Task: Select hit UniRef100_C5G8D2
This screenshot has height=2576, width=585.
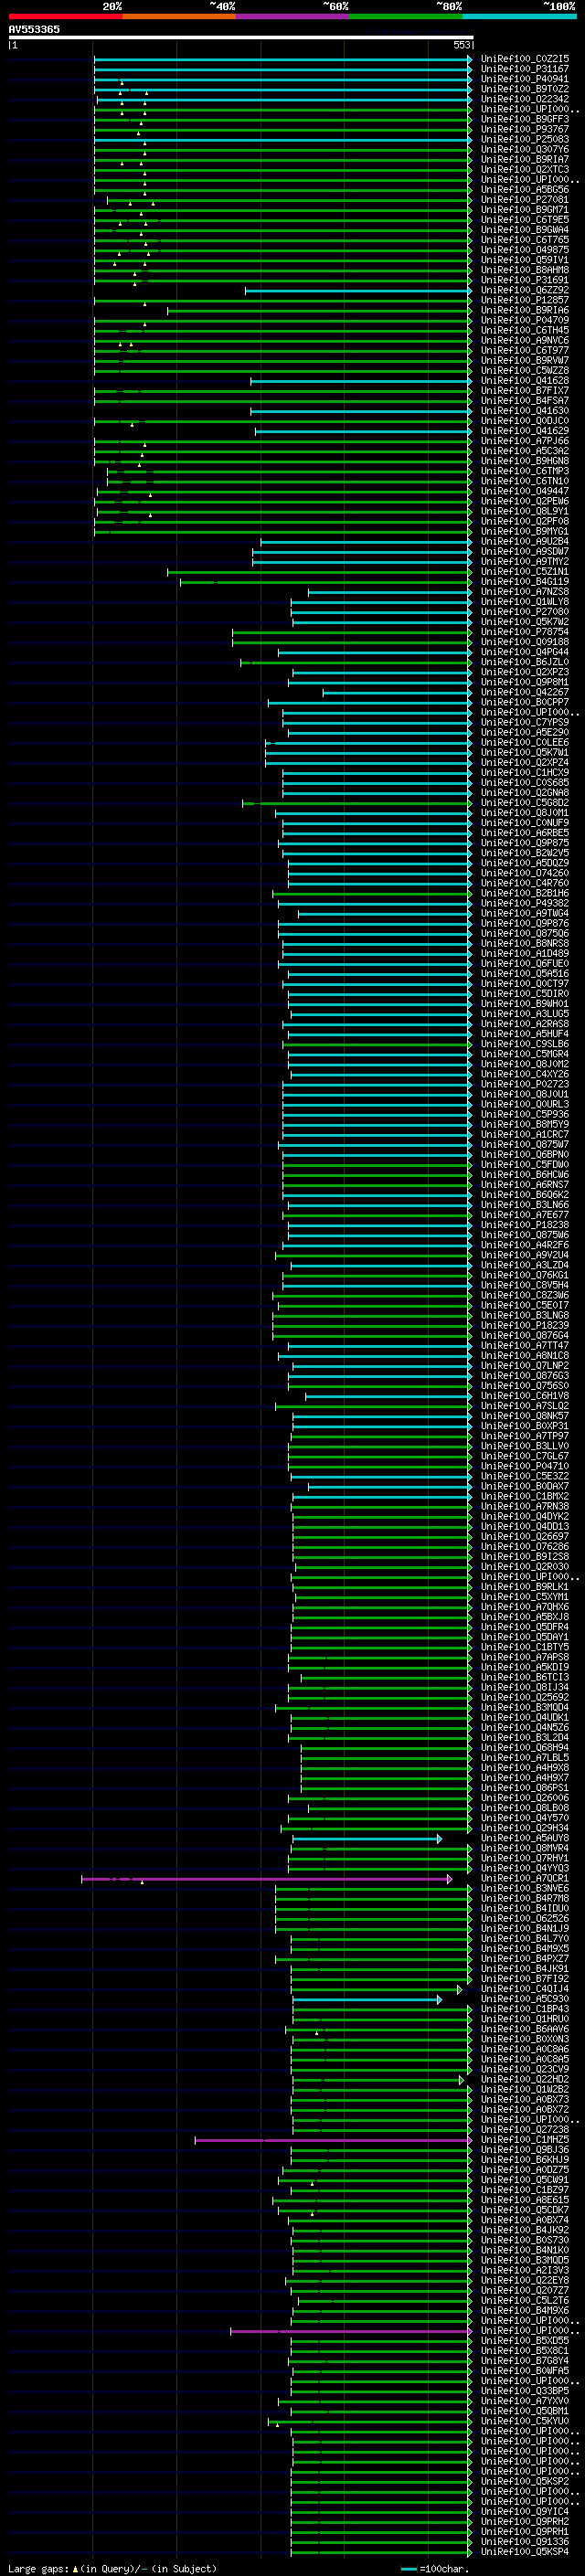Action: pos(524,802)
